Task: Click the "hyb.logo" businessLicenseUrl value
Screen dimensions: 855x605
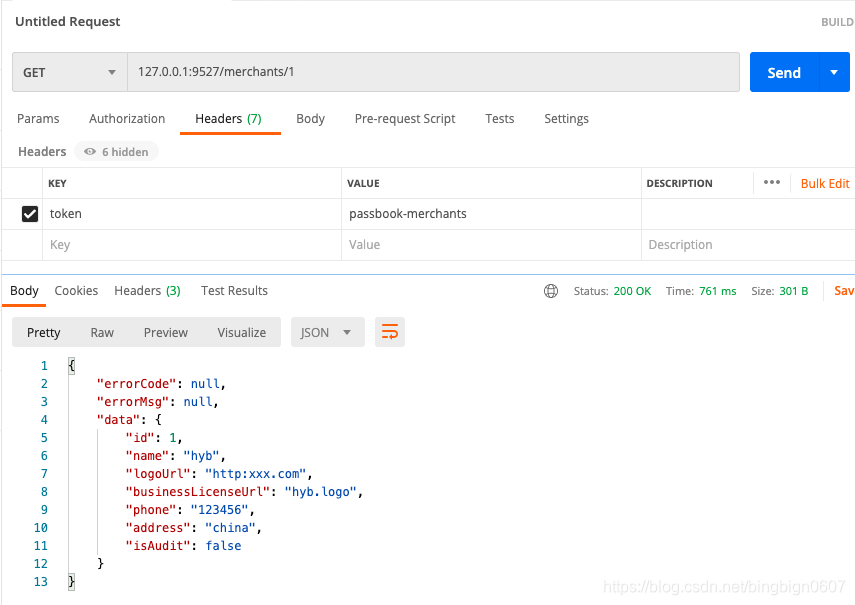Action: (321, 492)
